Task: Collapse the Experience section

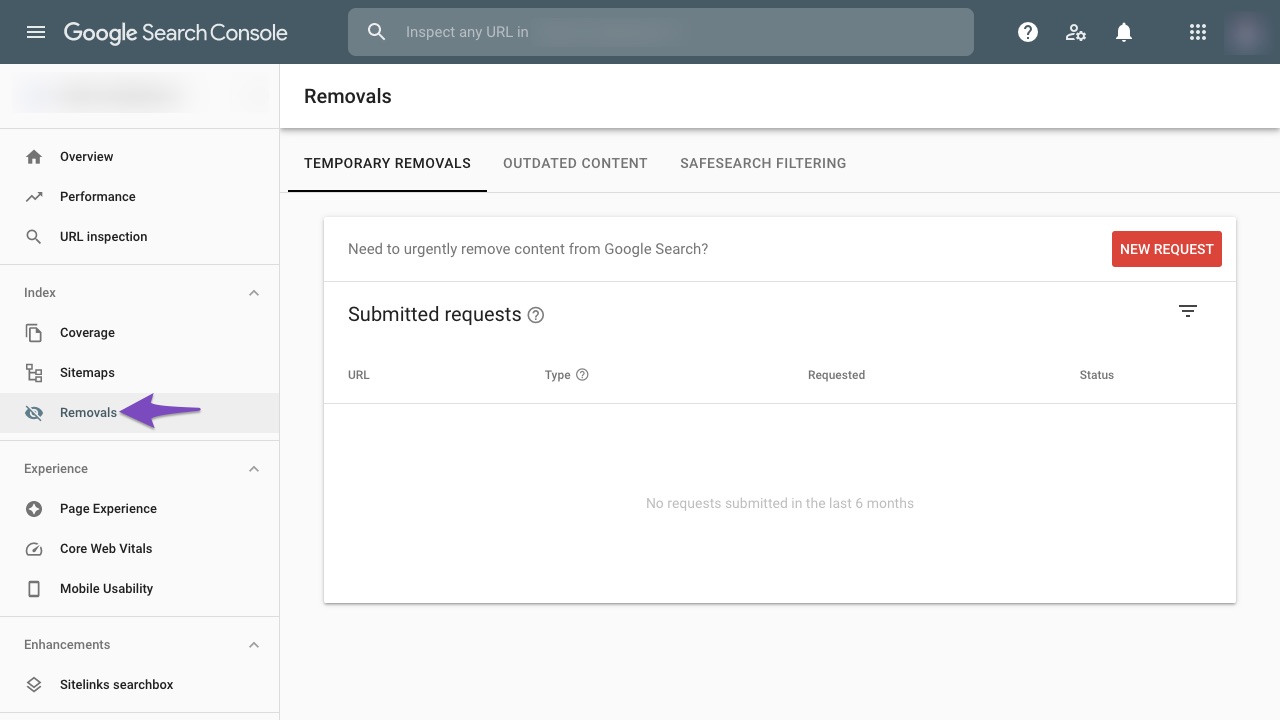Action: [x=254, y=469]
